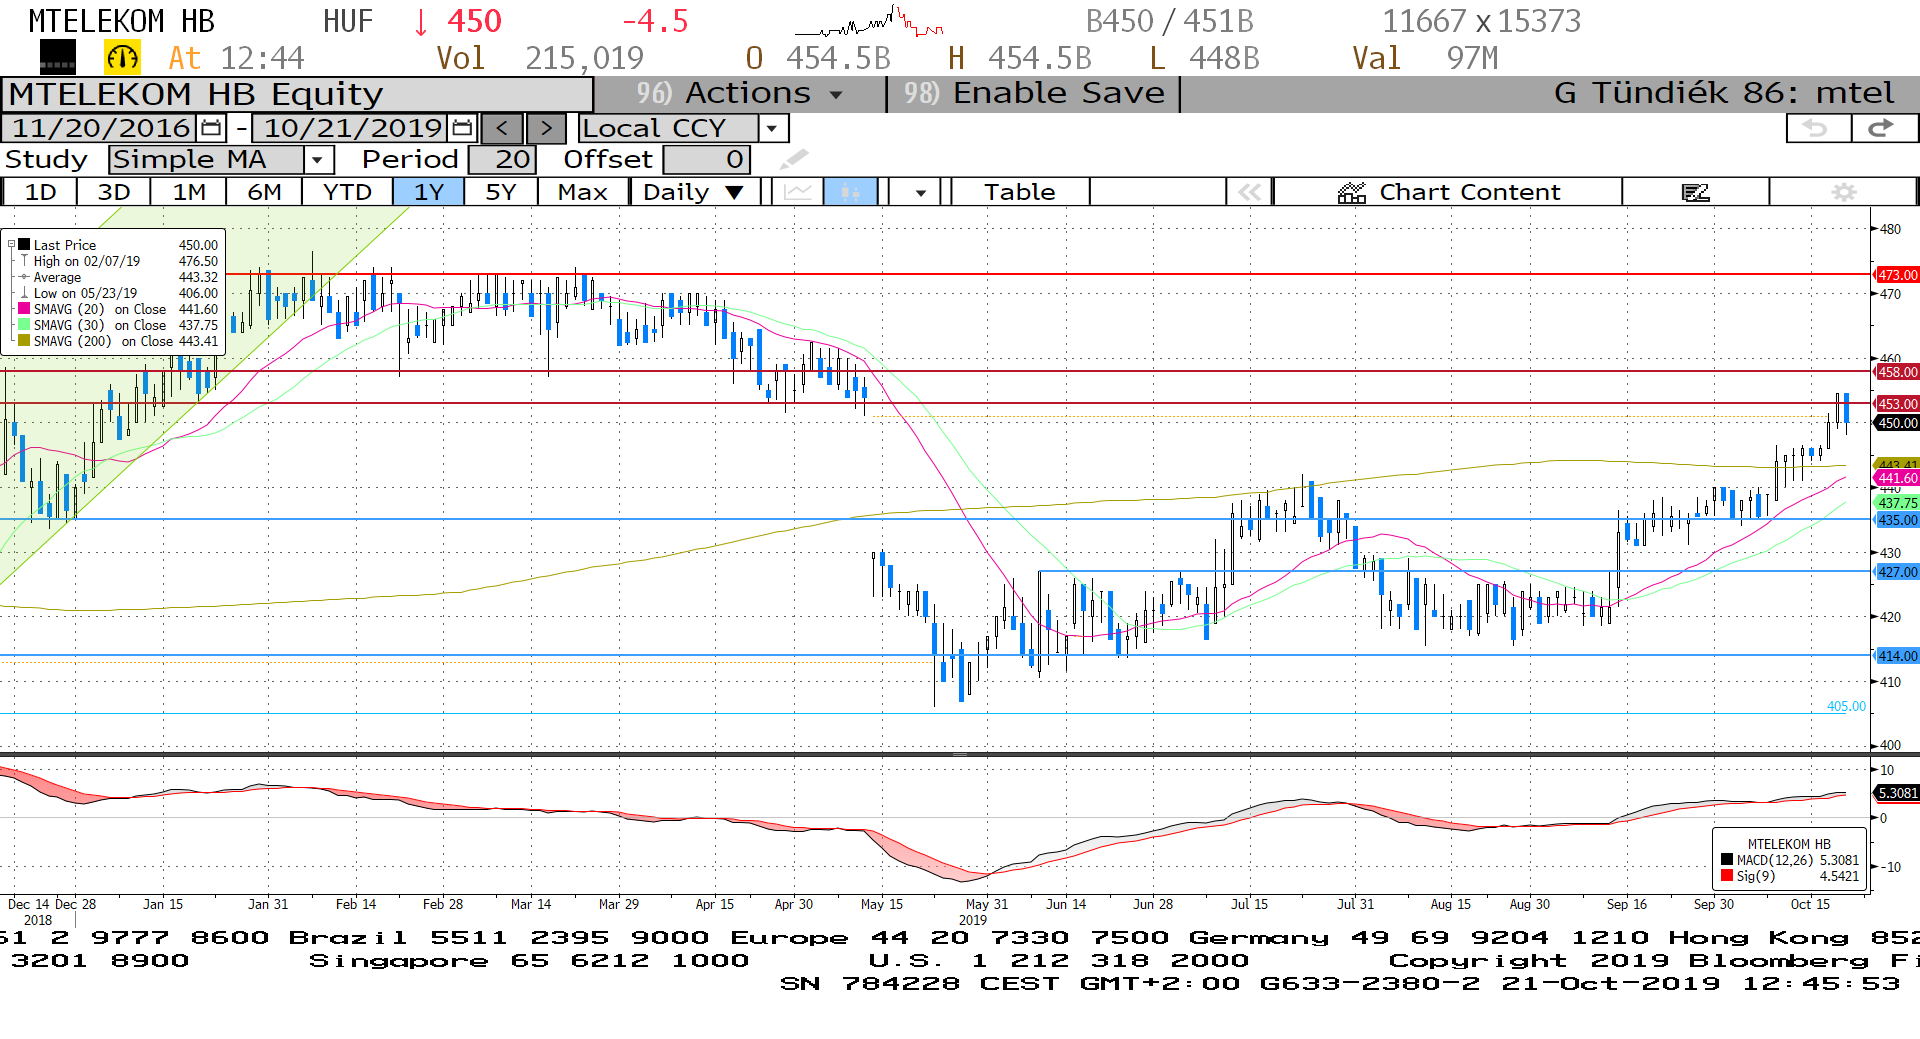Click the 441.60 magenta SMA axis label
The height and width of the screenshot is (1039, 1920).
1896,479
